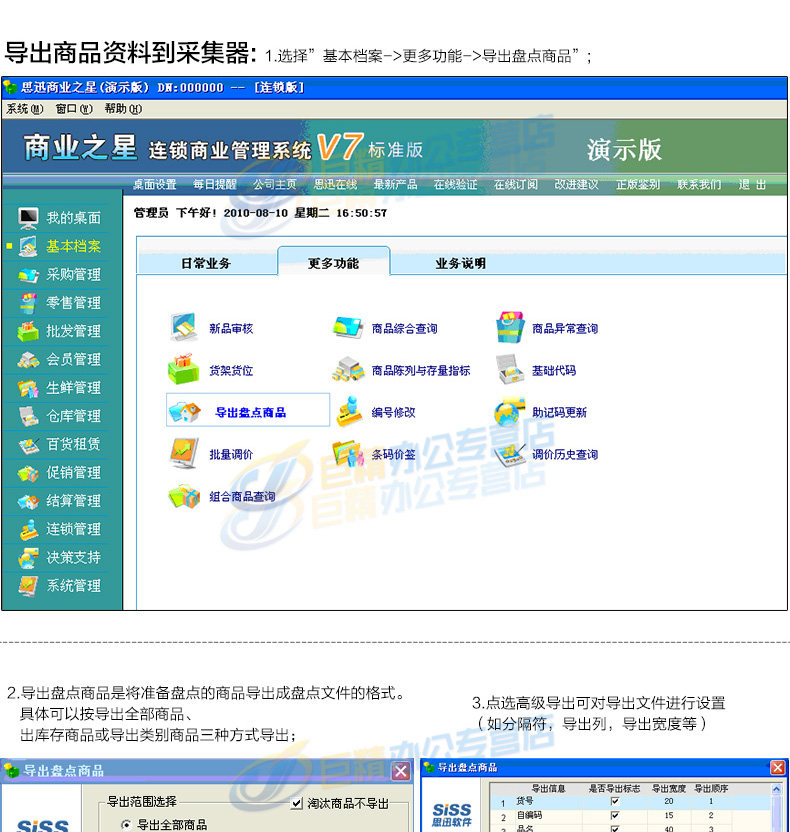Click 在线订阅 link
This screenshot has height=832, width=790.
pos(516,184)
